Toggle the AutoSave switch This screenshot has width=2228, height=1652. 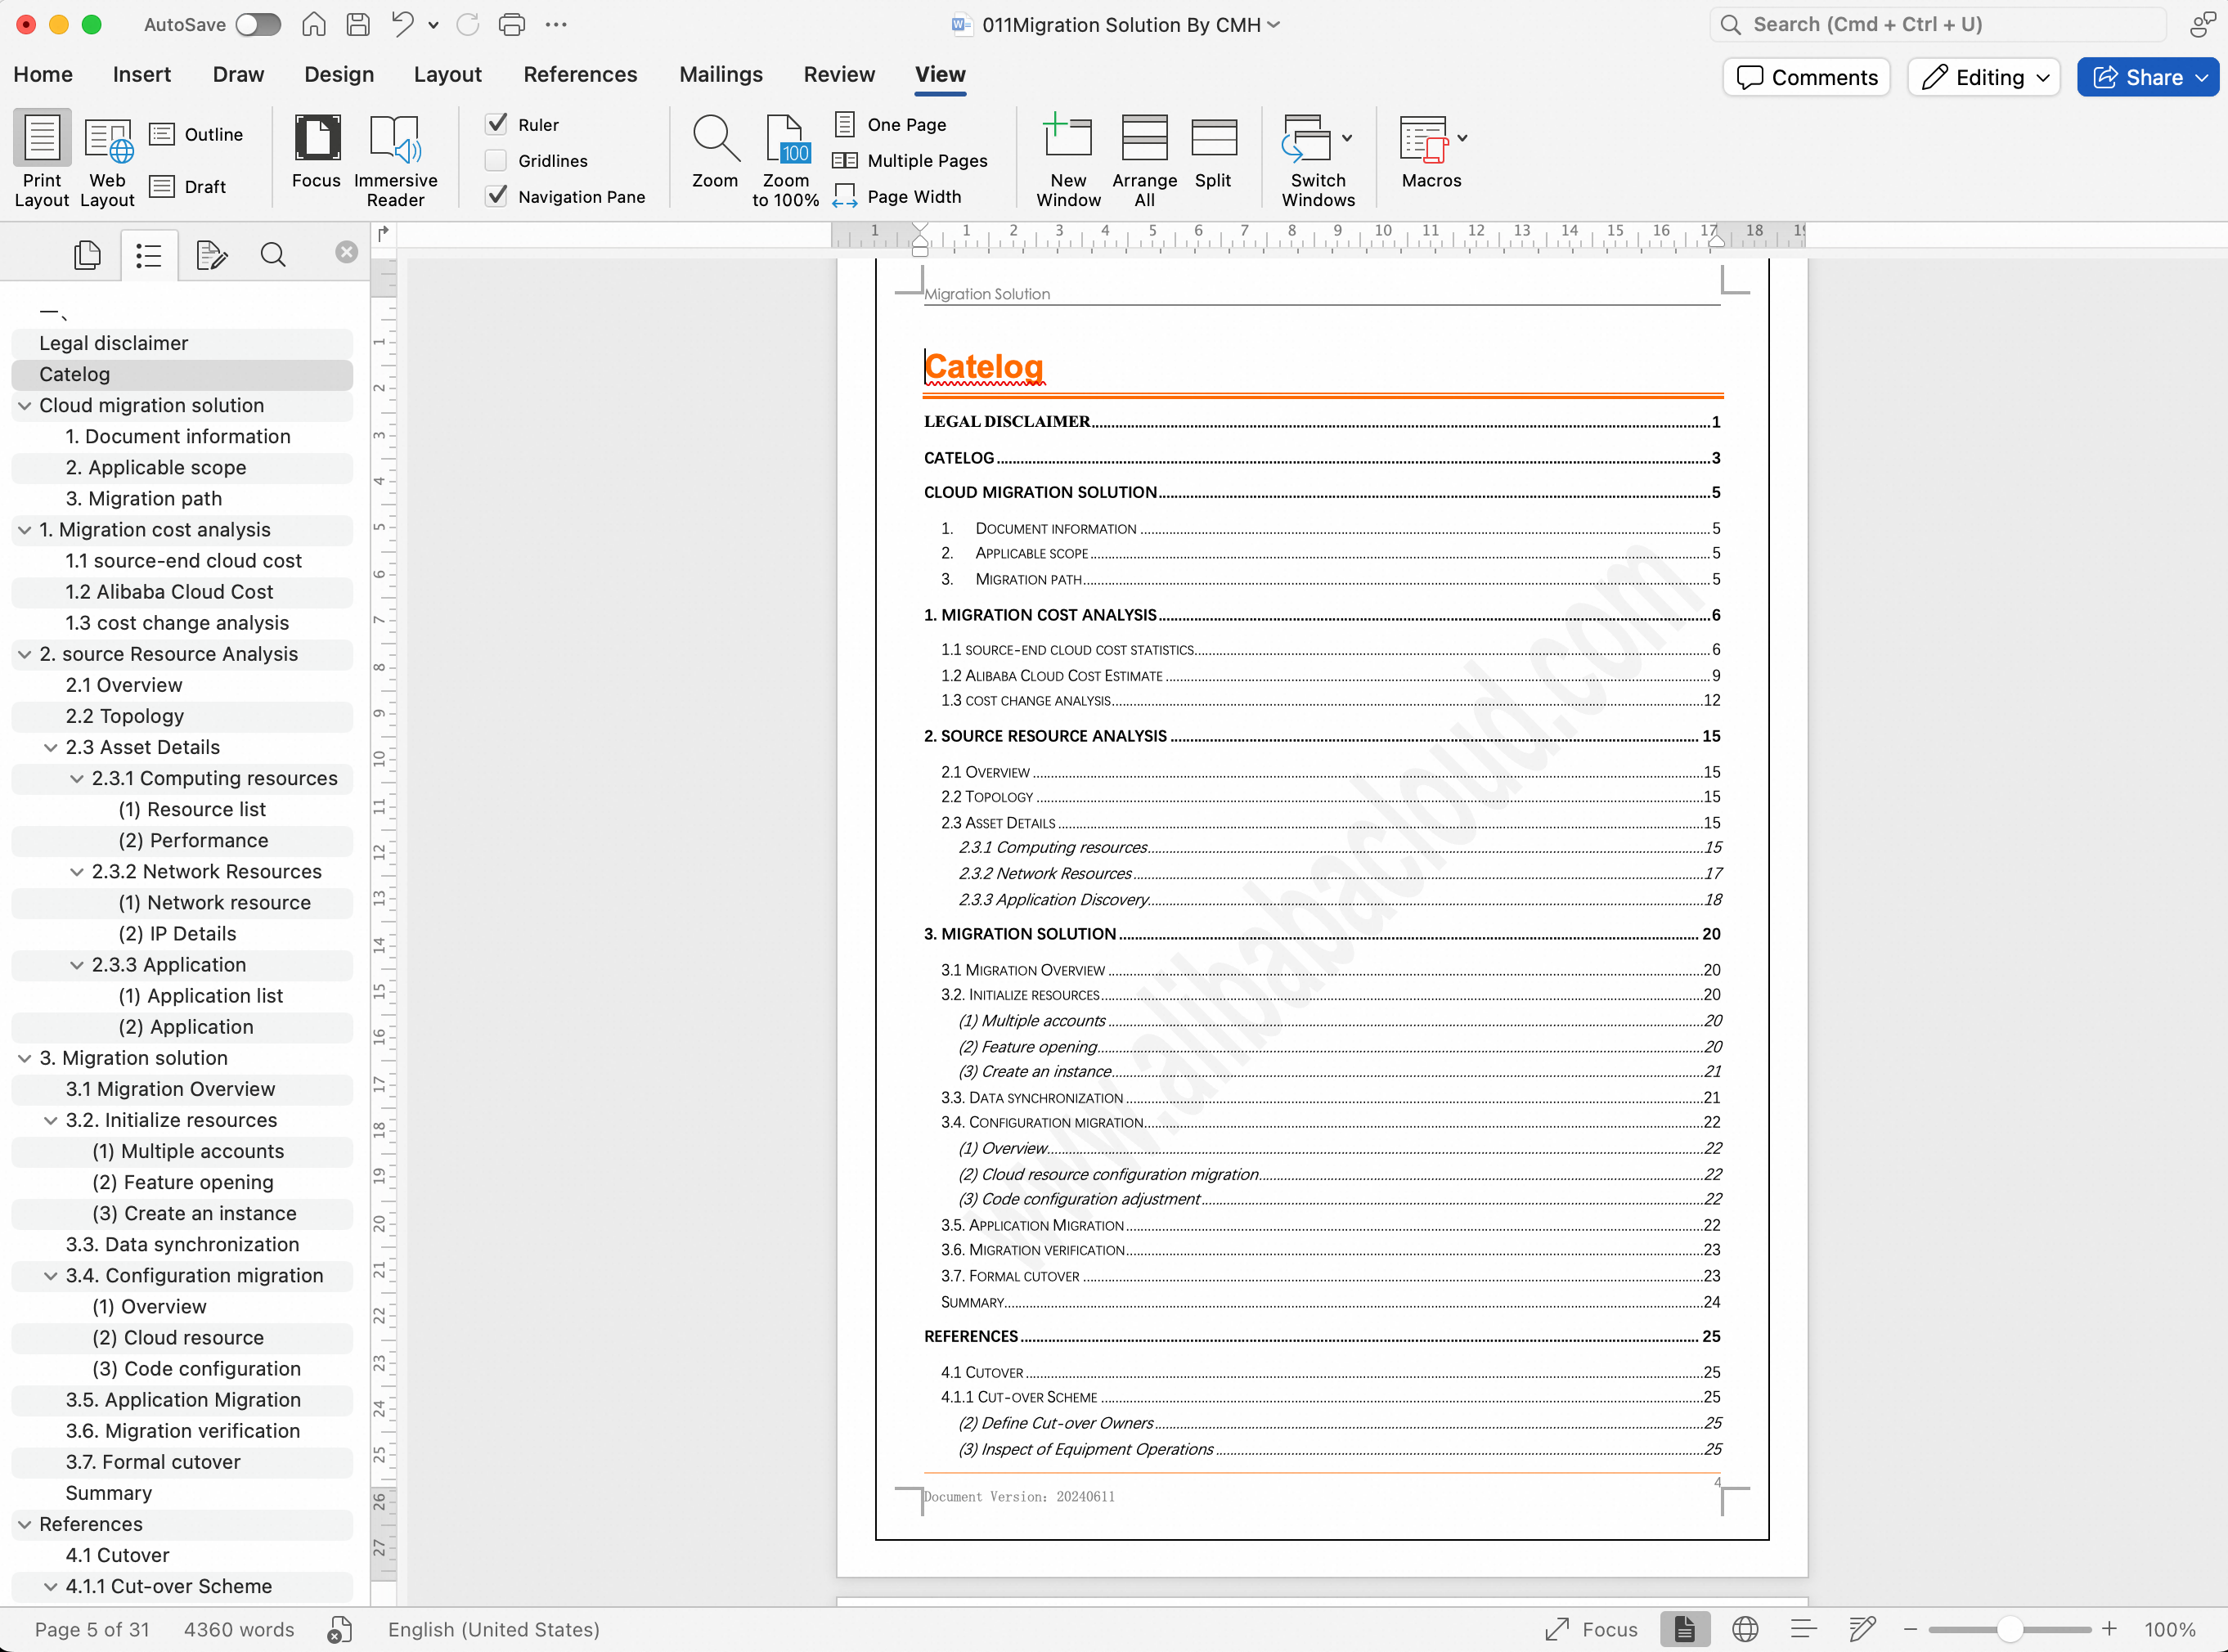point(258,24)
